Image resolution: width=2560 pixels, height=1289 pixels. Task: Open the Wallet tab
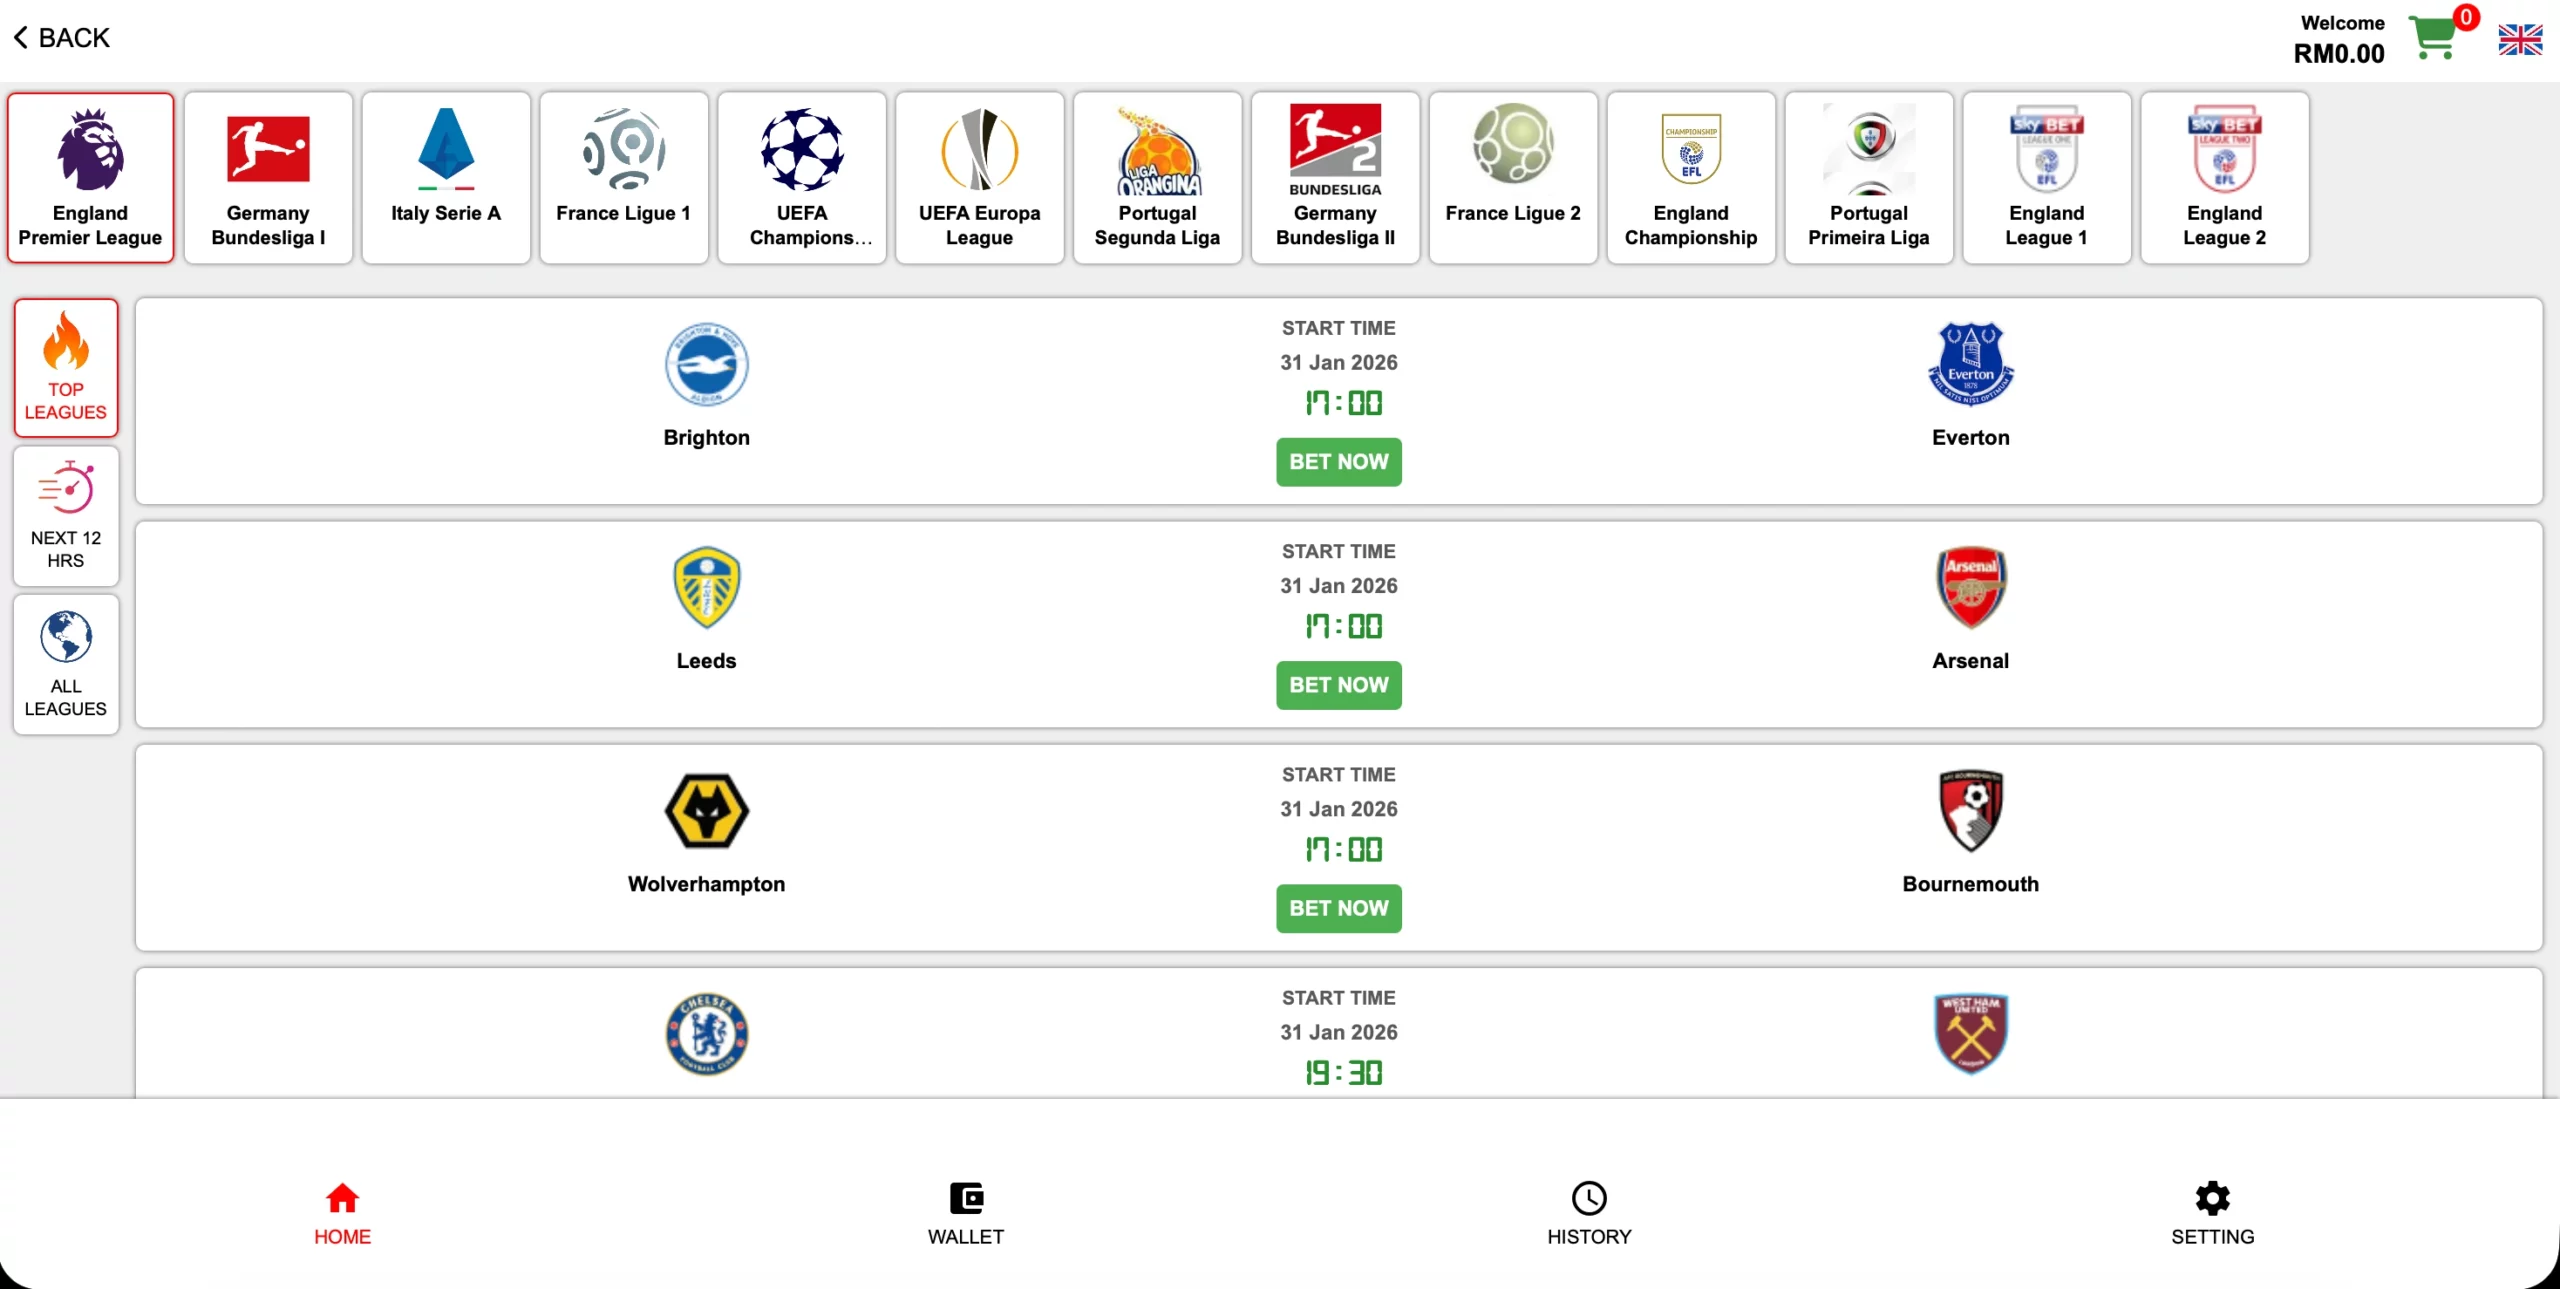pos(965,1213)
